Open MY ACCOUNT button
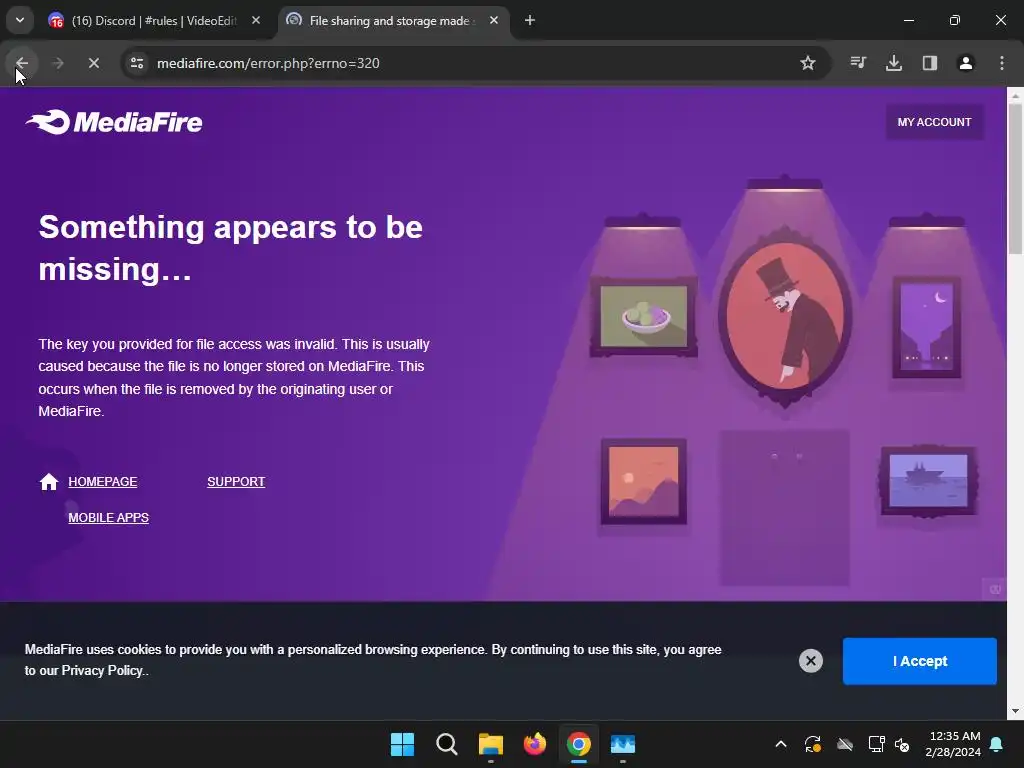The height and width of the screenshot is (768, 1024). click(x=934, y=122)
